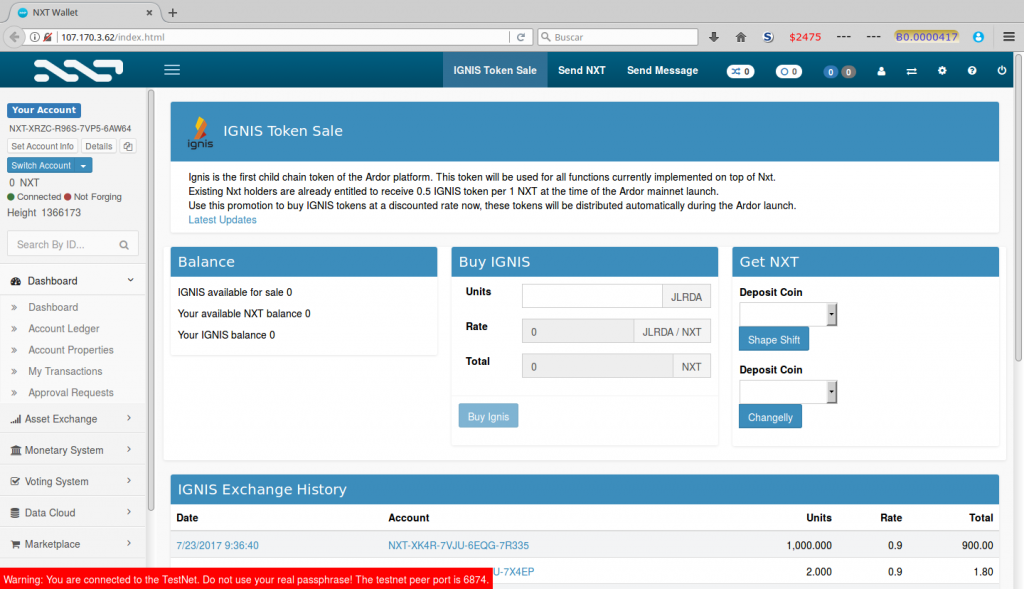Click the blue 0 notification badge

click(x=830, y=72)
